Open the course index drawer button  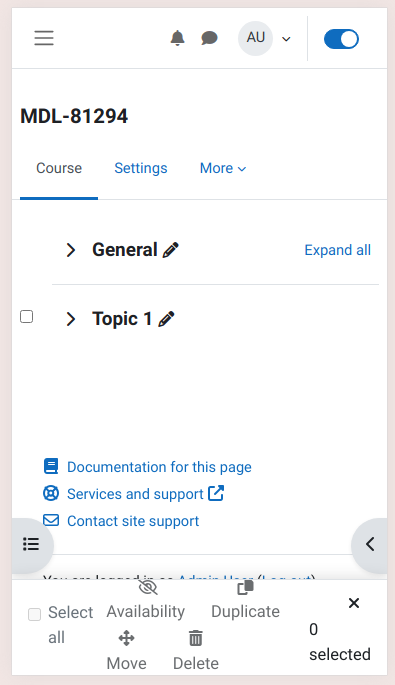[x=31, y=544]
